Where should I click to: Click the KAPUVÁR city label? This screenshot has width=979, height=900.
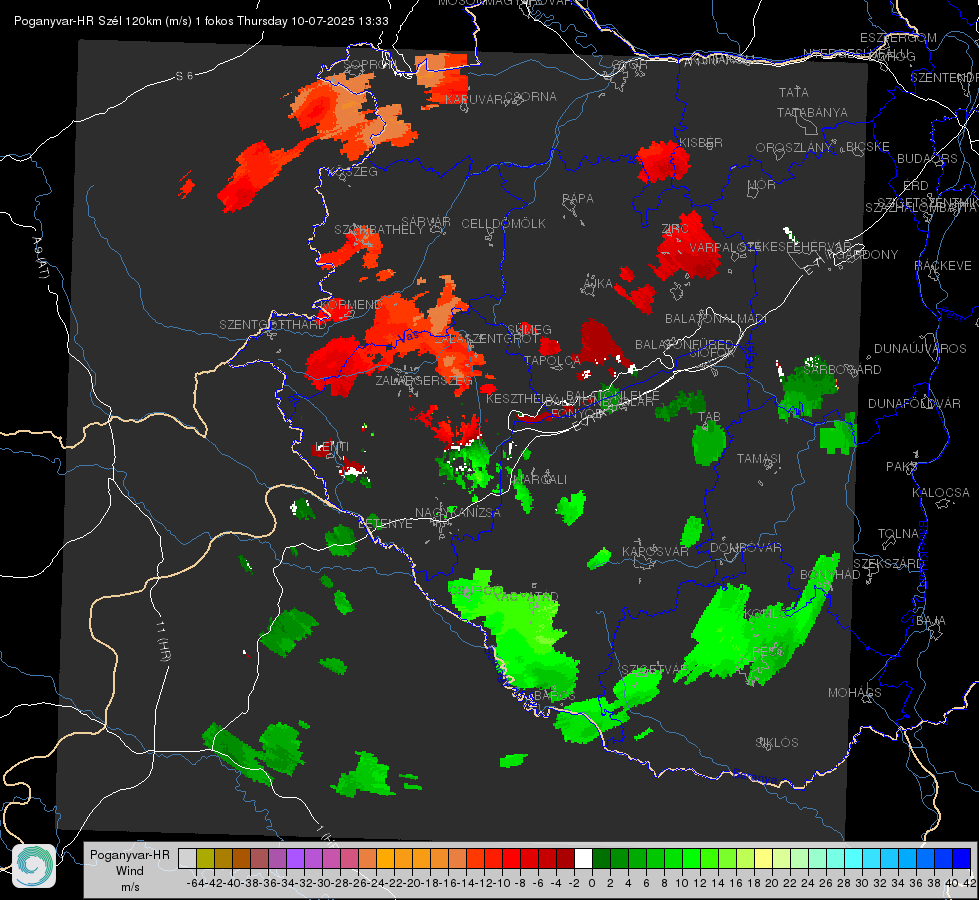pyautogui.click(x=475, y=100)
